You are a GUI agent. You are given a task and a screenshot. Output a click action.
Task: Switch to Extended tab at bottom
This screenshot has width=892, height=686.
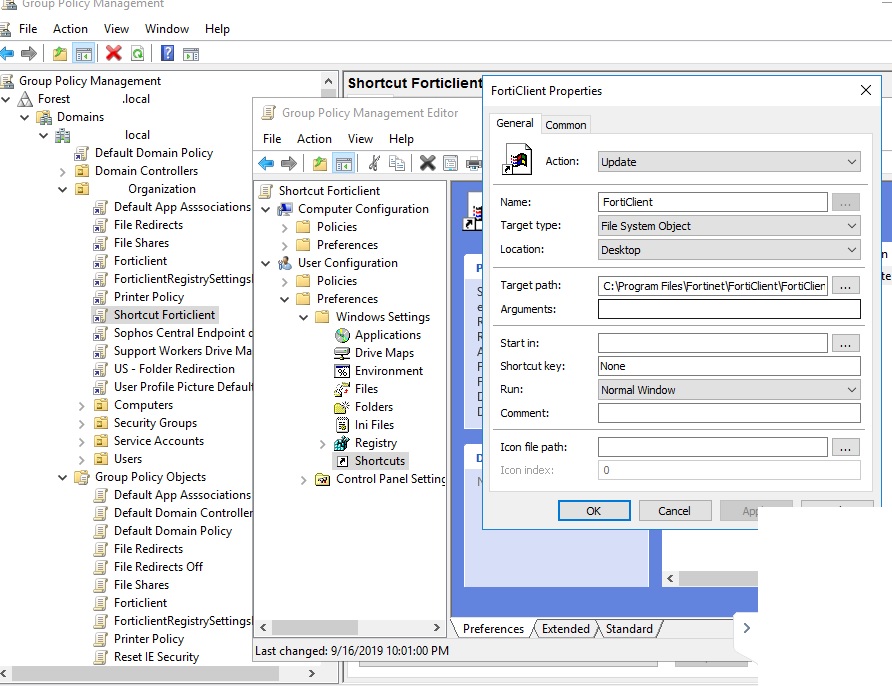click(565, 629)
